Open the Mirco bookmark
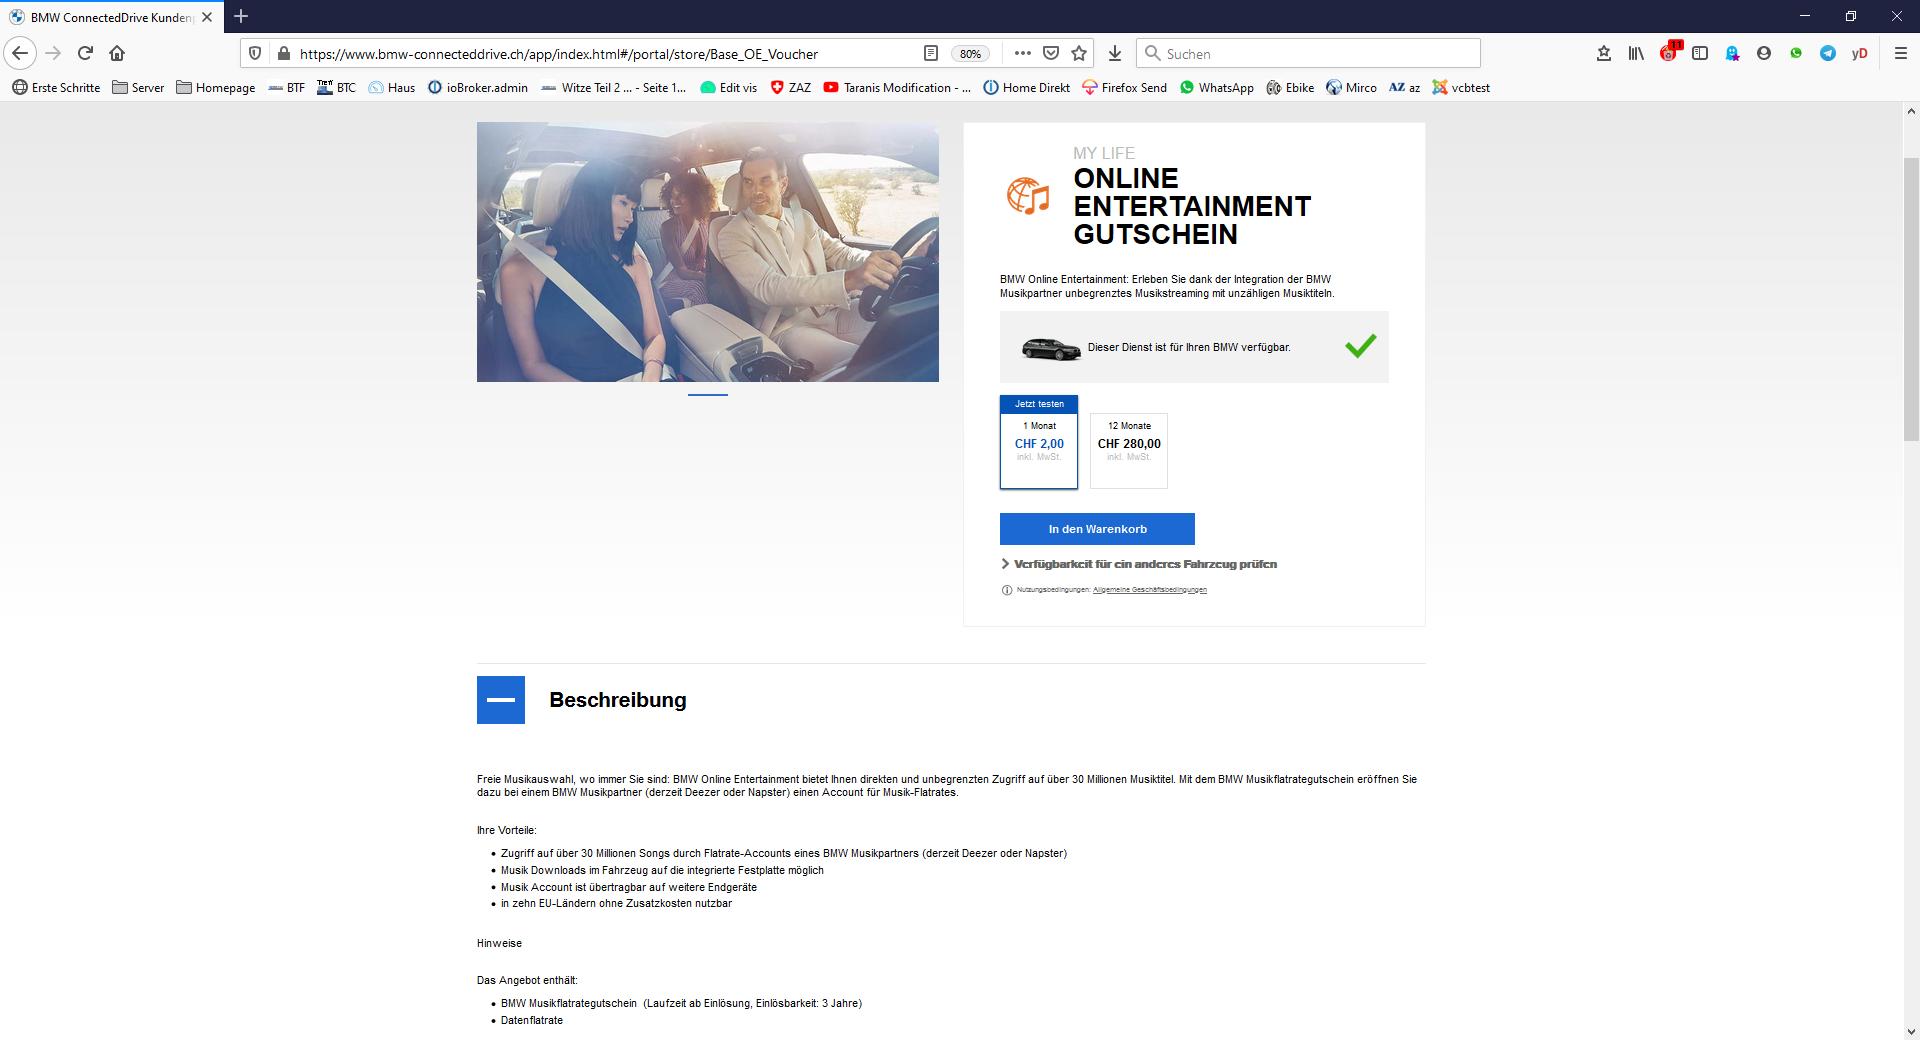This screenshot has height=1040, width=1920. (x=1351, y=88)
